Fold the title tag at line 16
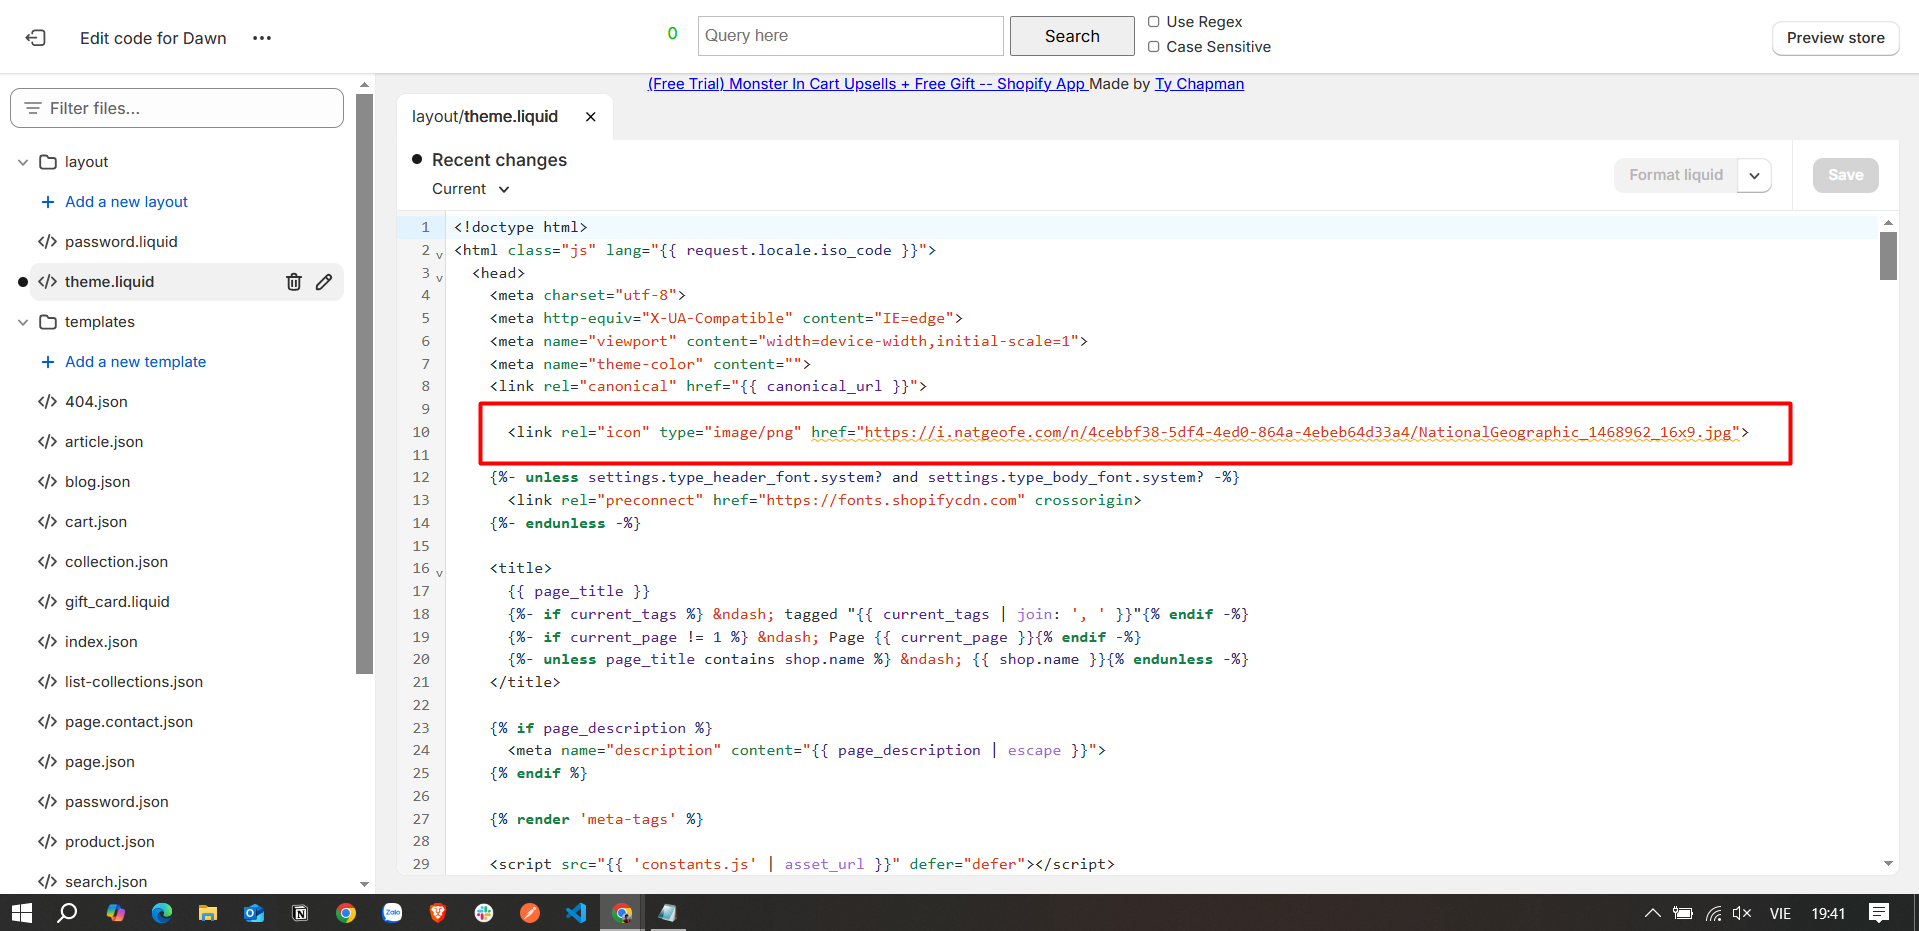Image resolution: width=1919 pixels, height=931 pixels. click(x=439, y=573)
